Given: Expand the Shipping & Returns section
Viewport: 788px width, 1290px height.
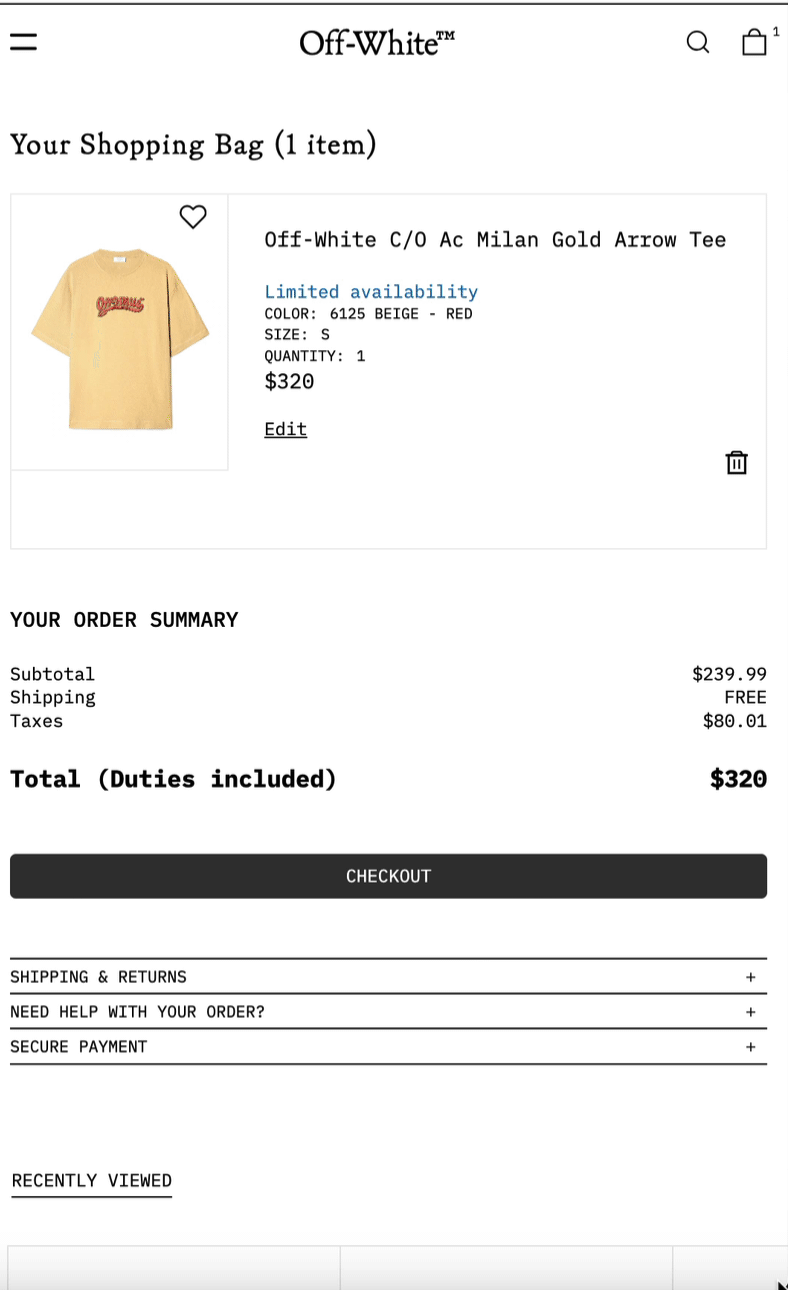Looking at the screenshot, I should pyautogui.click(x=388, y=977).
